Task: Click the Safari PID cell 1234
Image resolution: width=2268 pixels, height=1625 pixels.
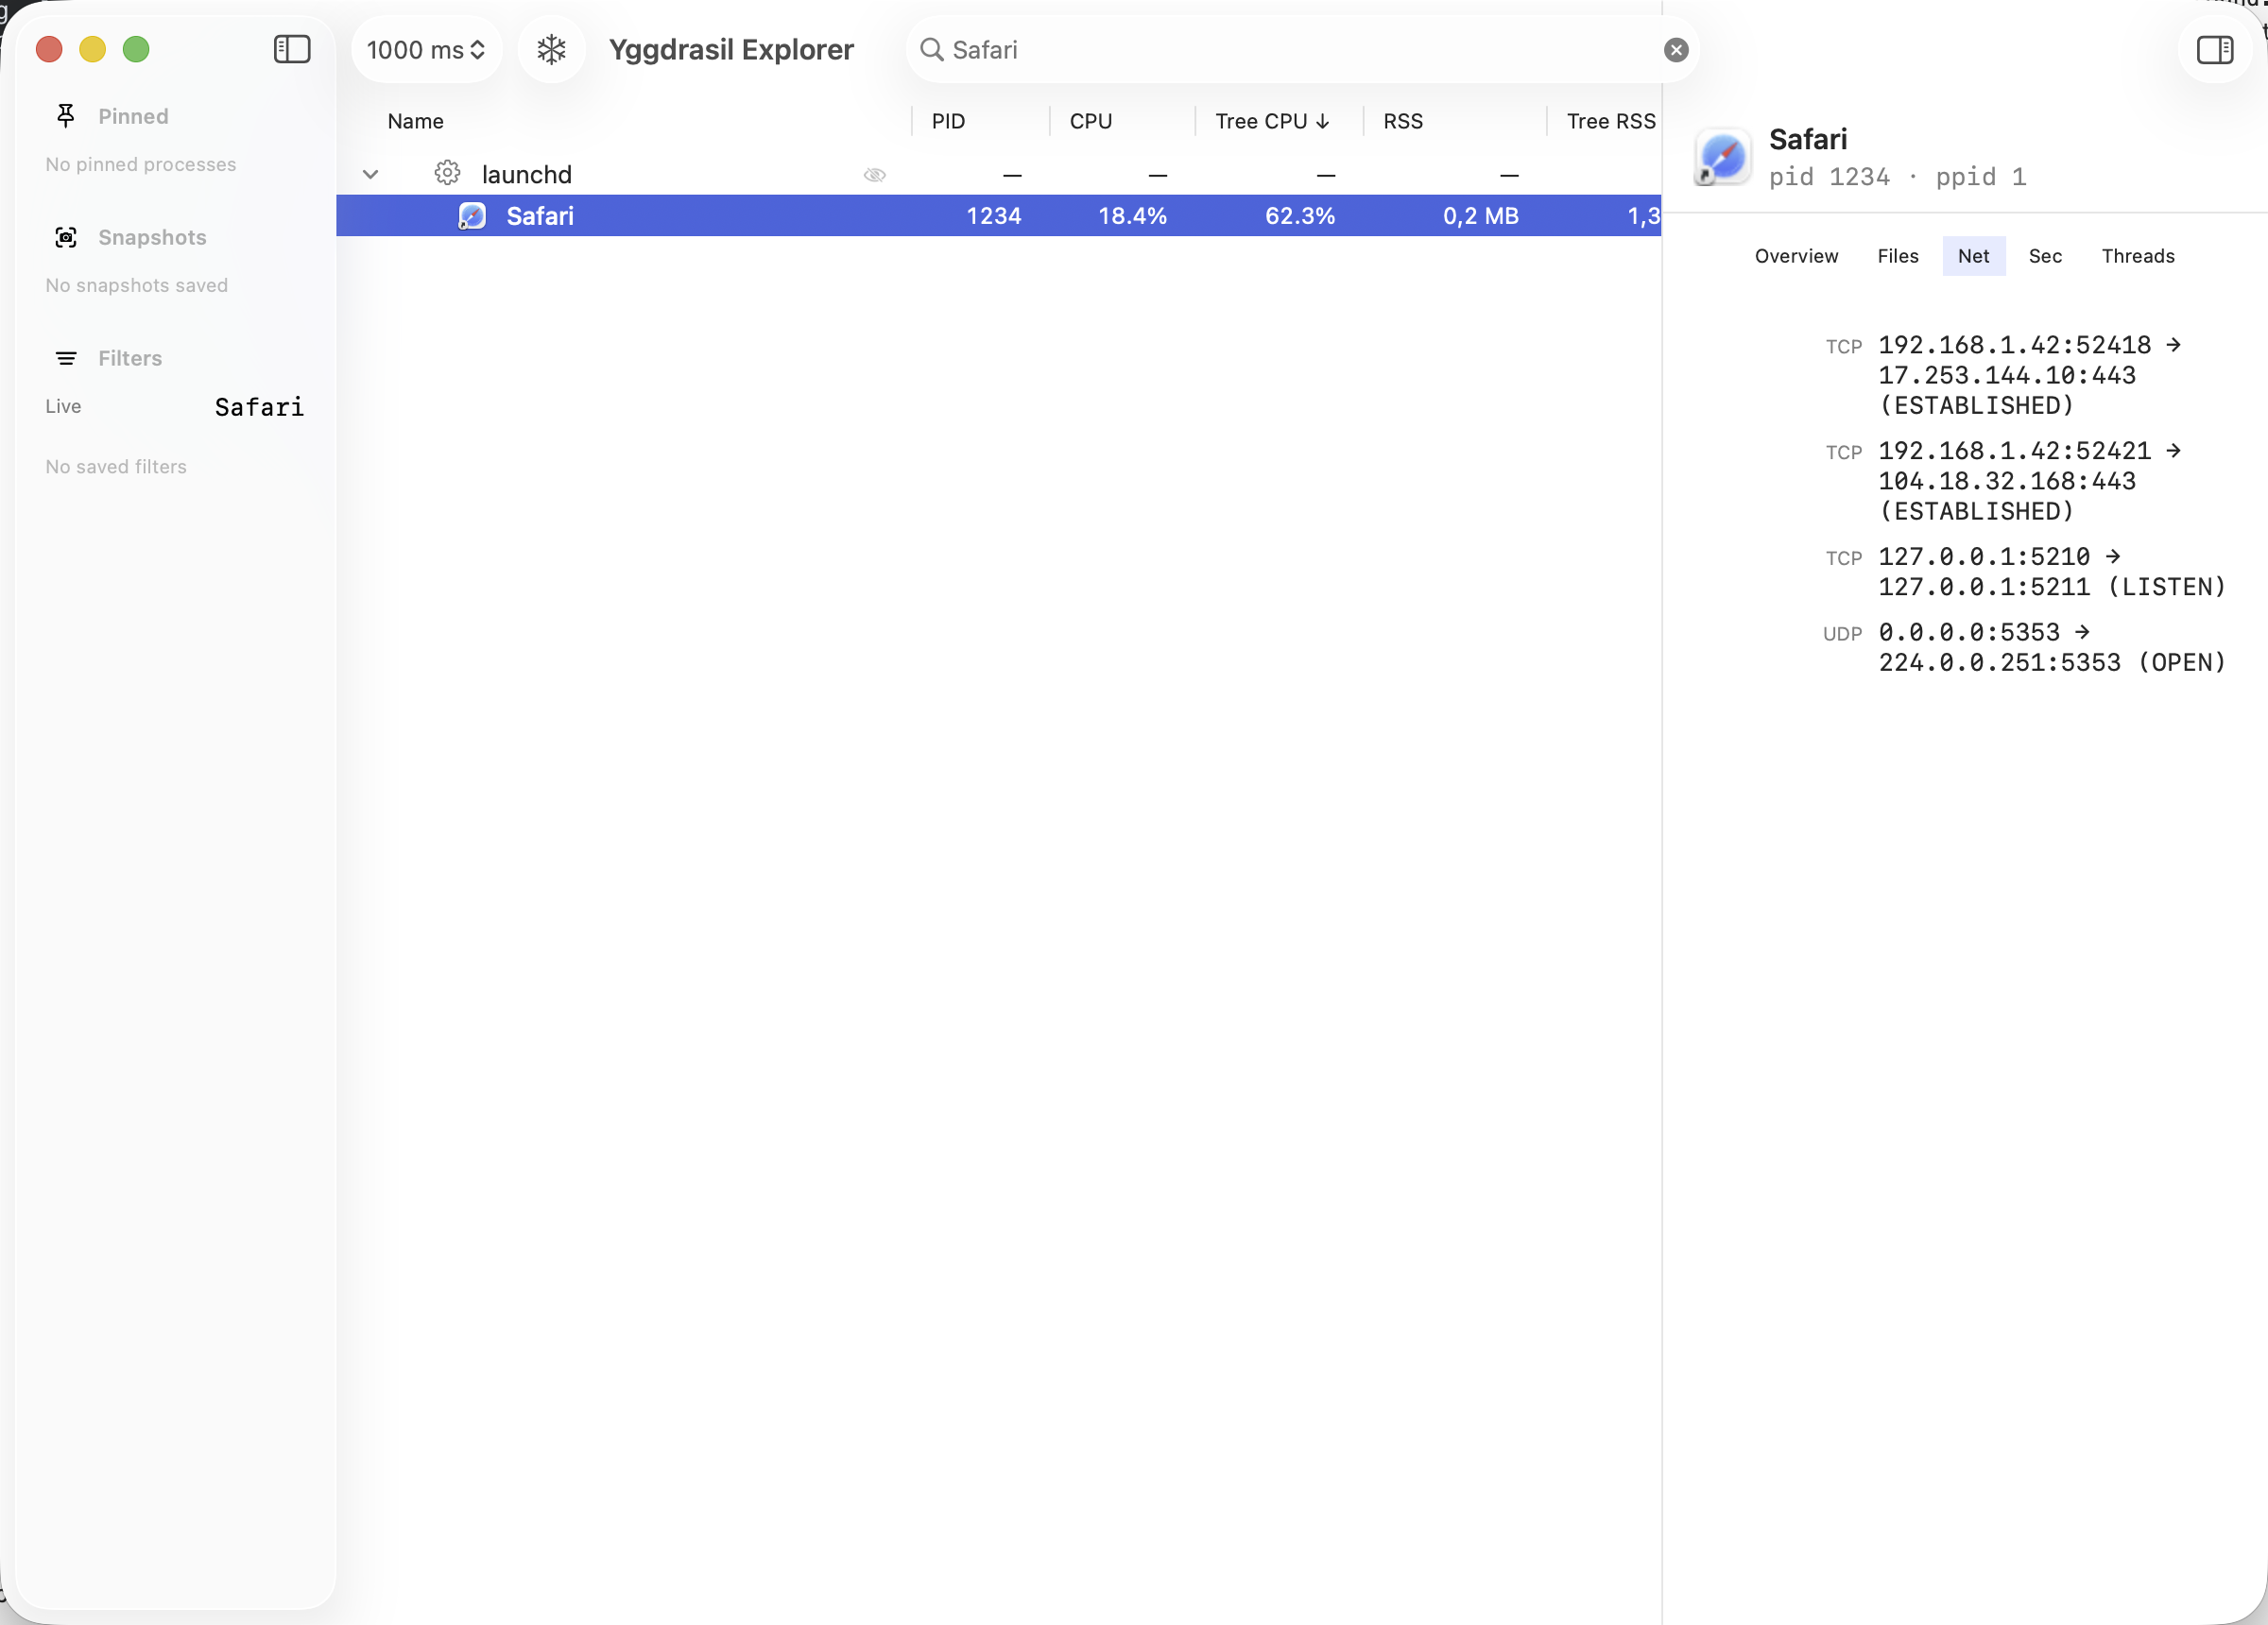Action: coord(993,215)
